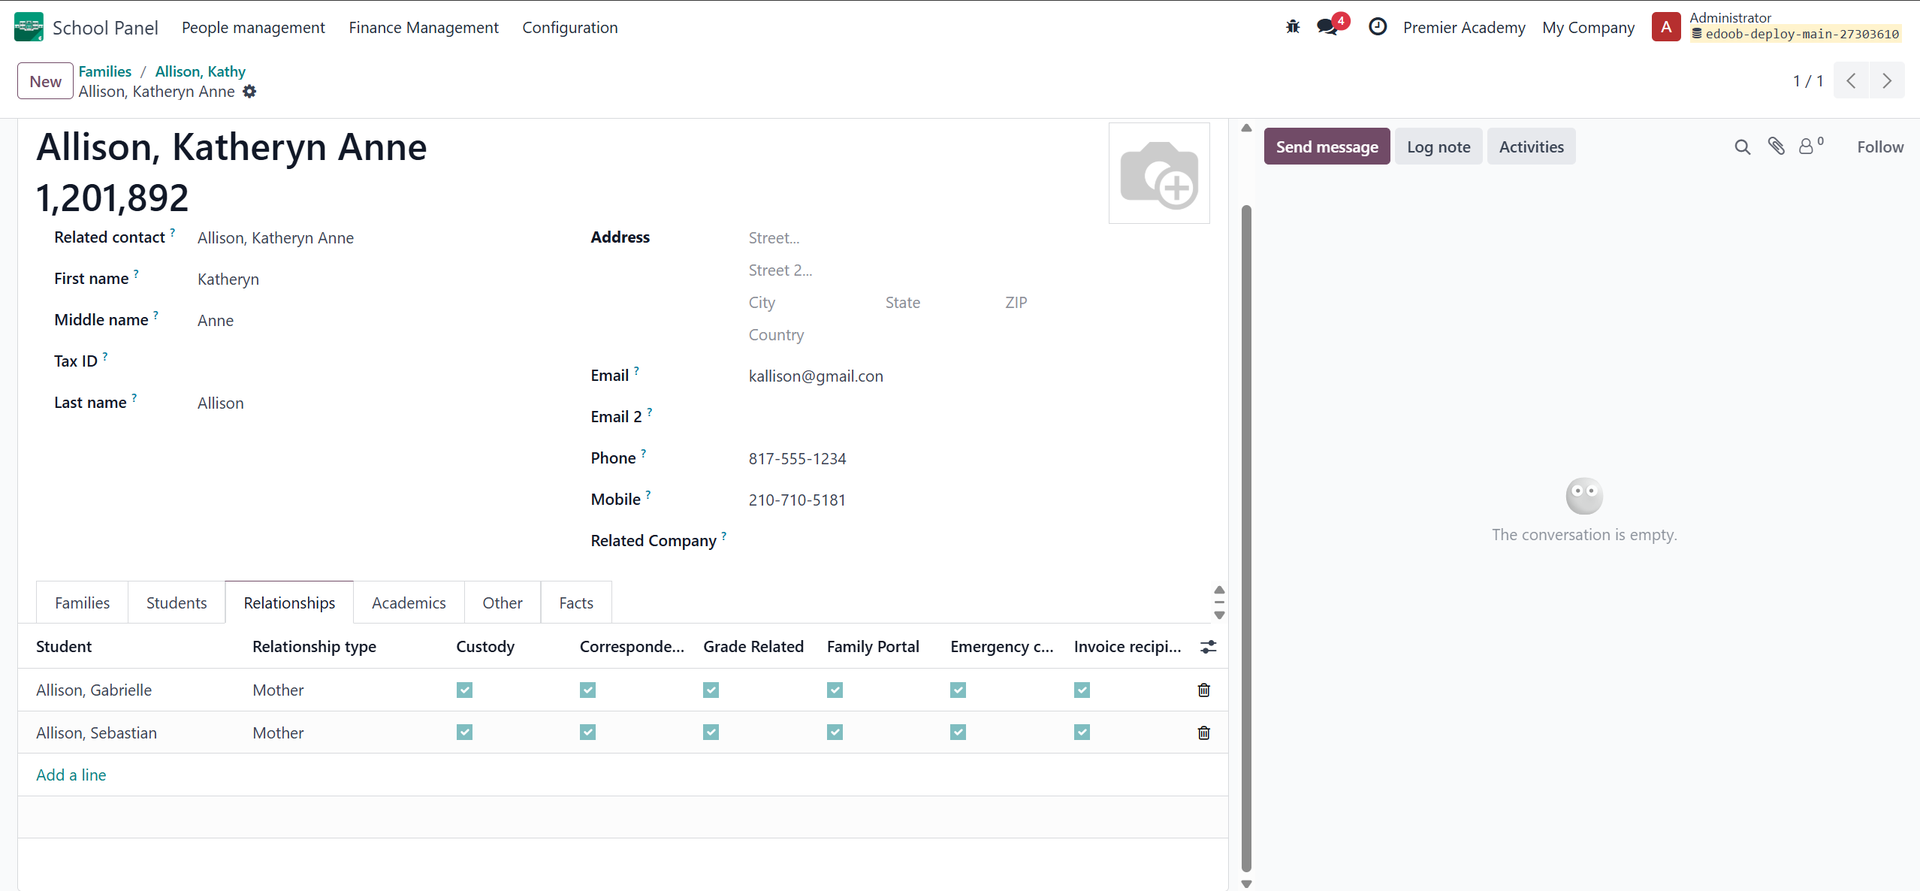Search messages with the magnifier icon
Viewport: 1920px width, 891px height.
click(x=1742, y=147)
